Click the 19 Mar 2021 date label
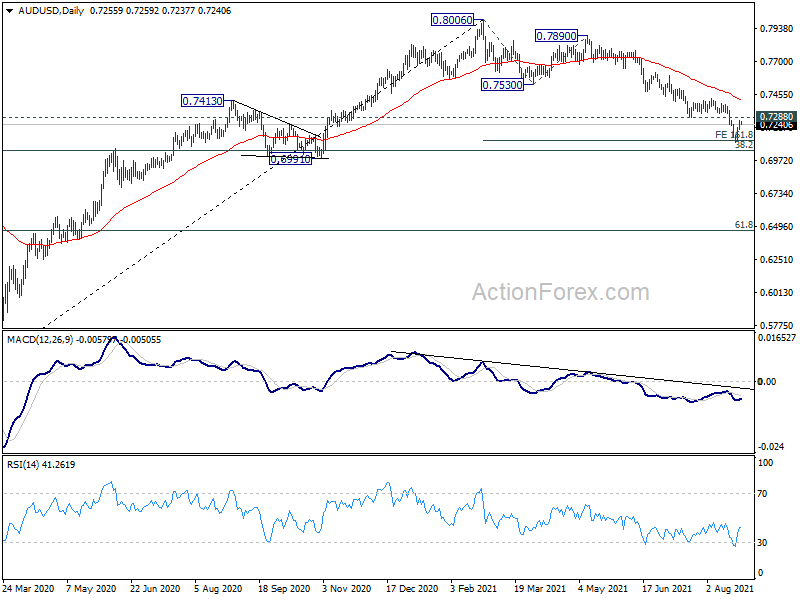 tap(540, 588)
